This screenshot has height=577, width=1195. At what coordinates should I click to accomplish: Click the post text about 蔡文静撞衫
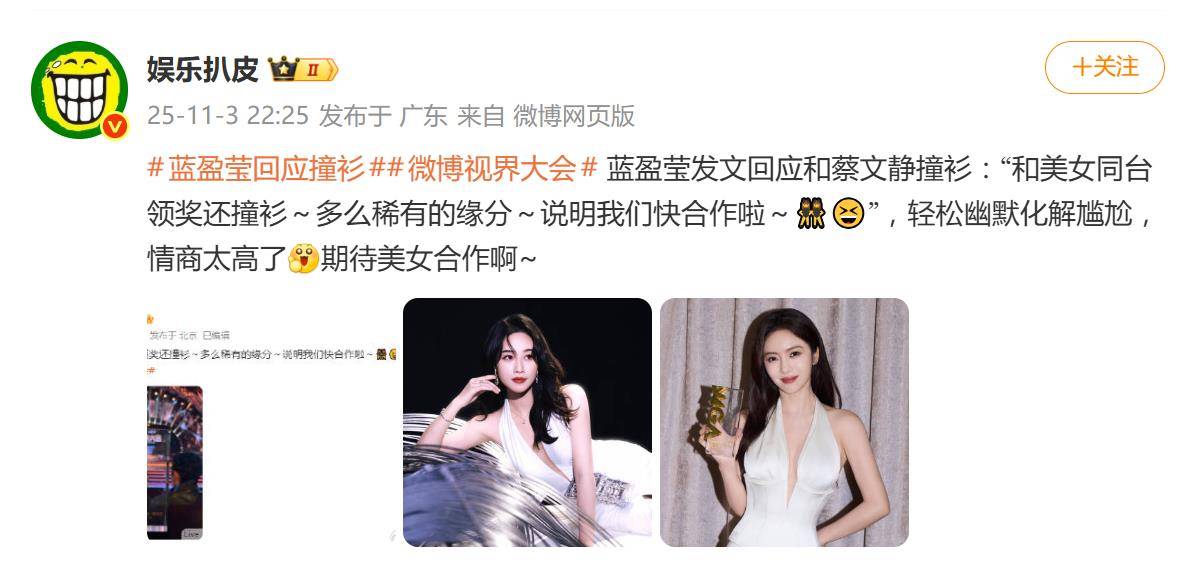(x=649, y=214)
